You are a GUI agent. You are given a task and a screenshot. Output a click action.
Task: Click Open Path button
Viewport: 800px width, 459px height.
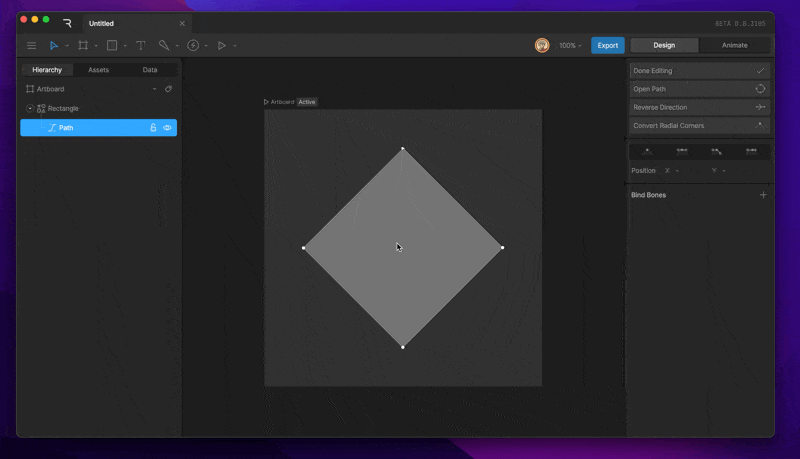(699, 89)
